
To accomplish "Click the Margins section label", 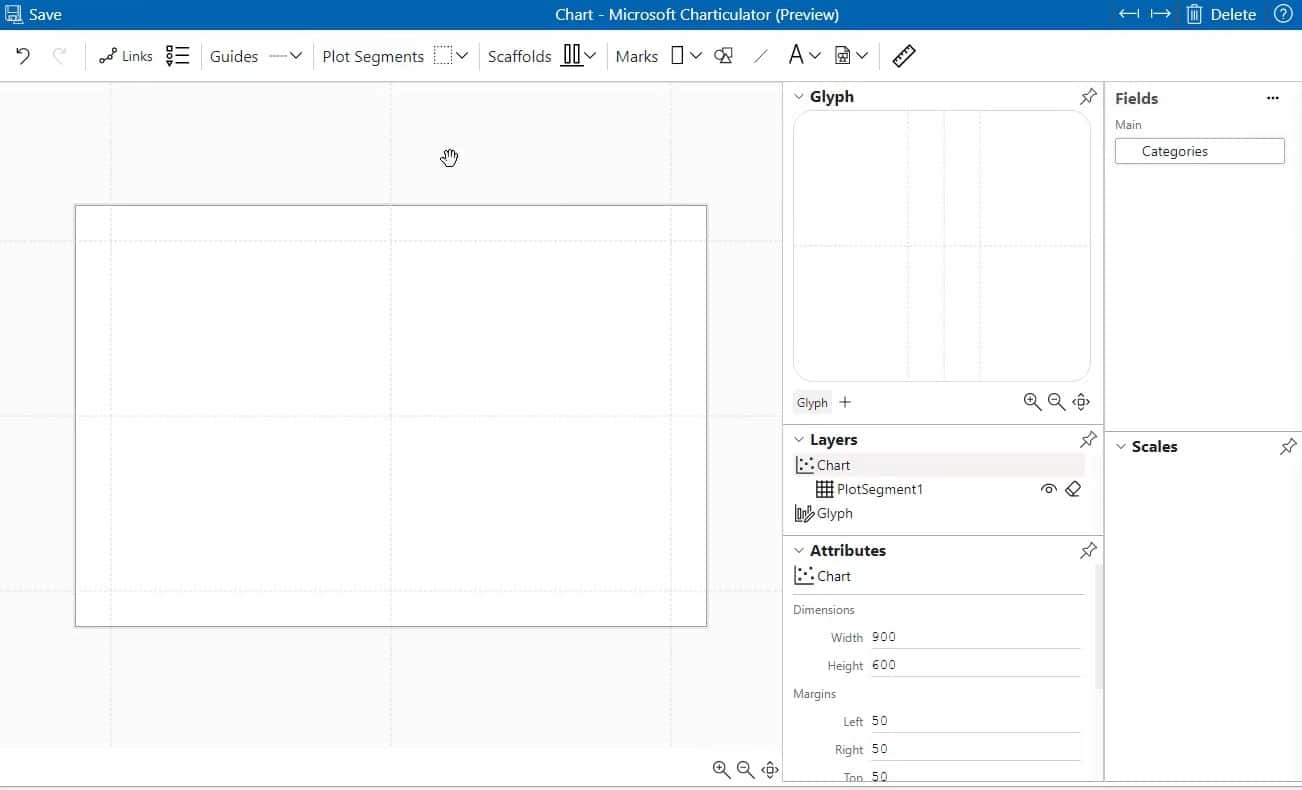I will [x=814, y=694].
